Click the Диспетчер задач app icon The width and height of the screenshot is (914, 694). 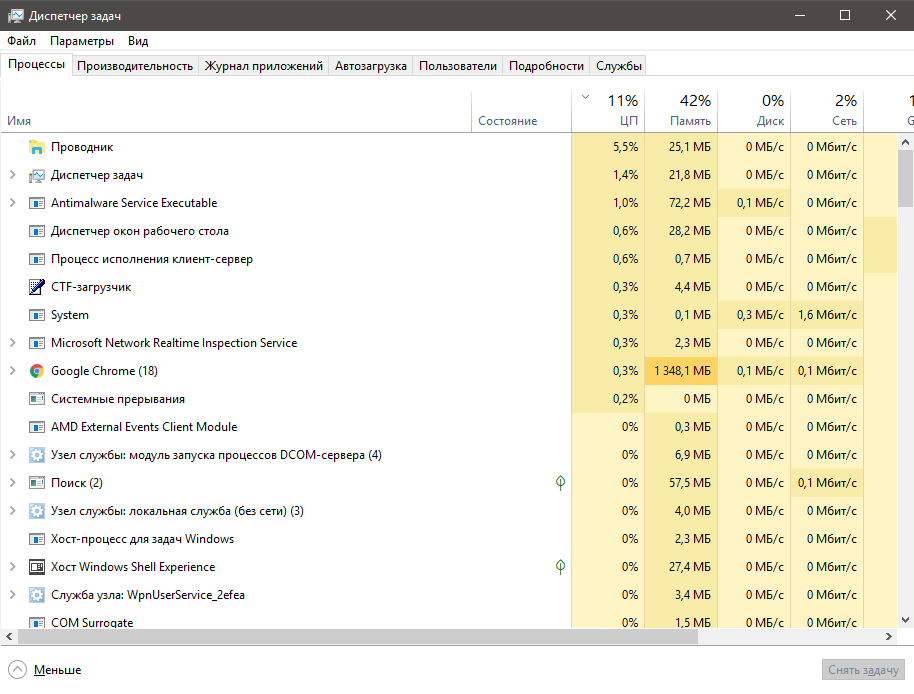coord(36,174)
